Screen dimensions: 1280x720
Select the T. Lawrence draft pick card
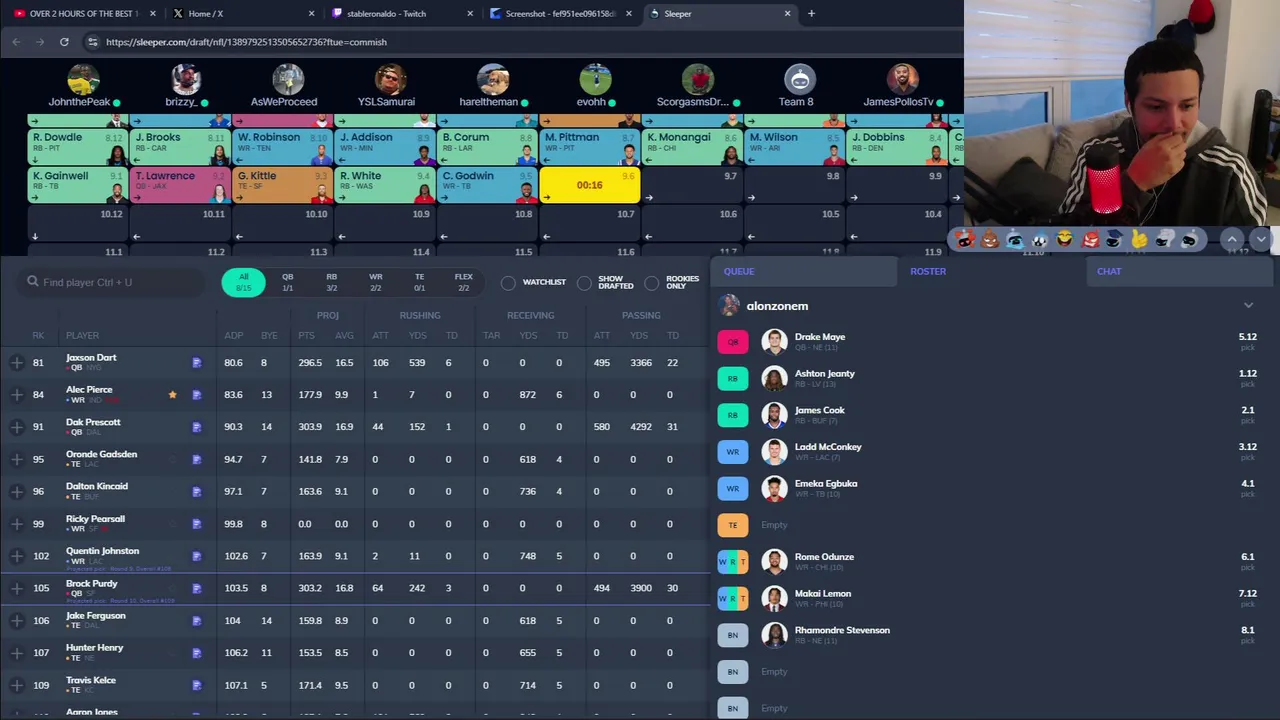click(180, 185)
